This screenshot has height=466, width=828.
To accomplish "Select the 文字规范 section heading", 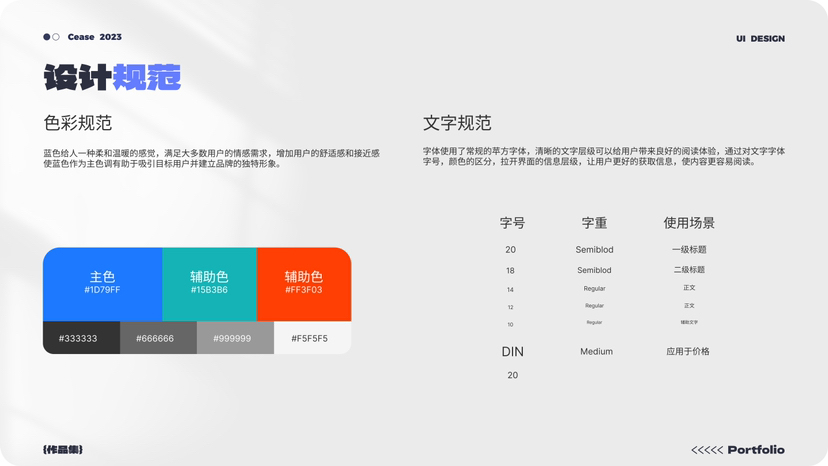I will pos(457,123).
